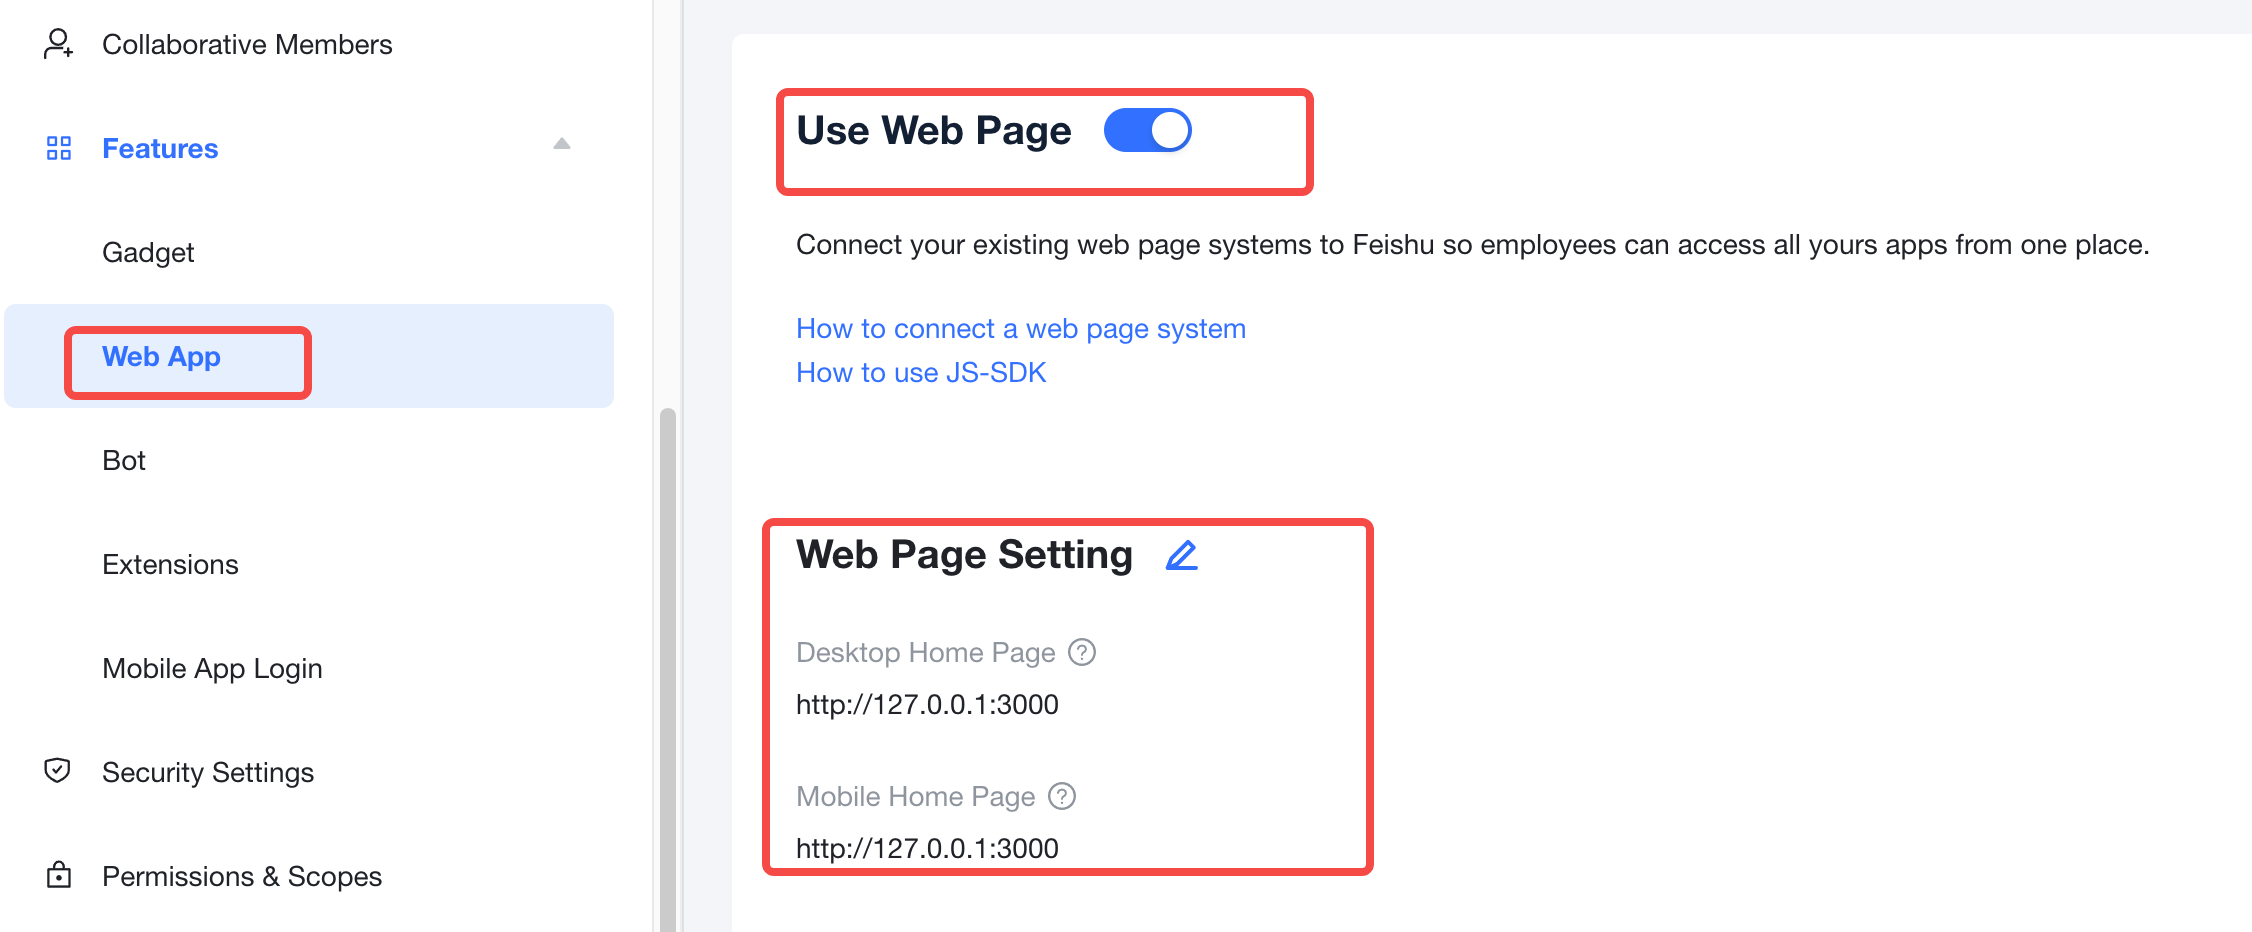Viewport: 2252px width, 932px height.
Task: Click the Collaborative Members person icon
Action: point(58,44)
